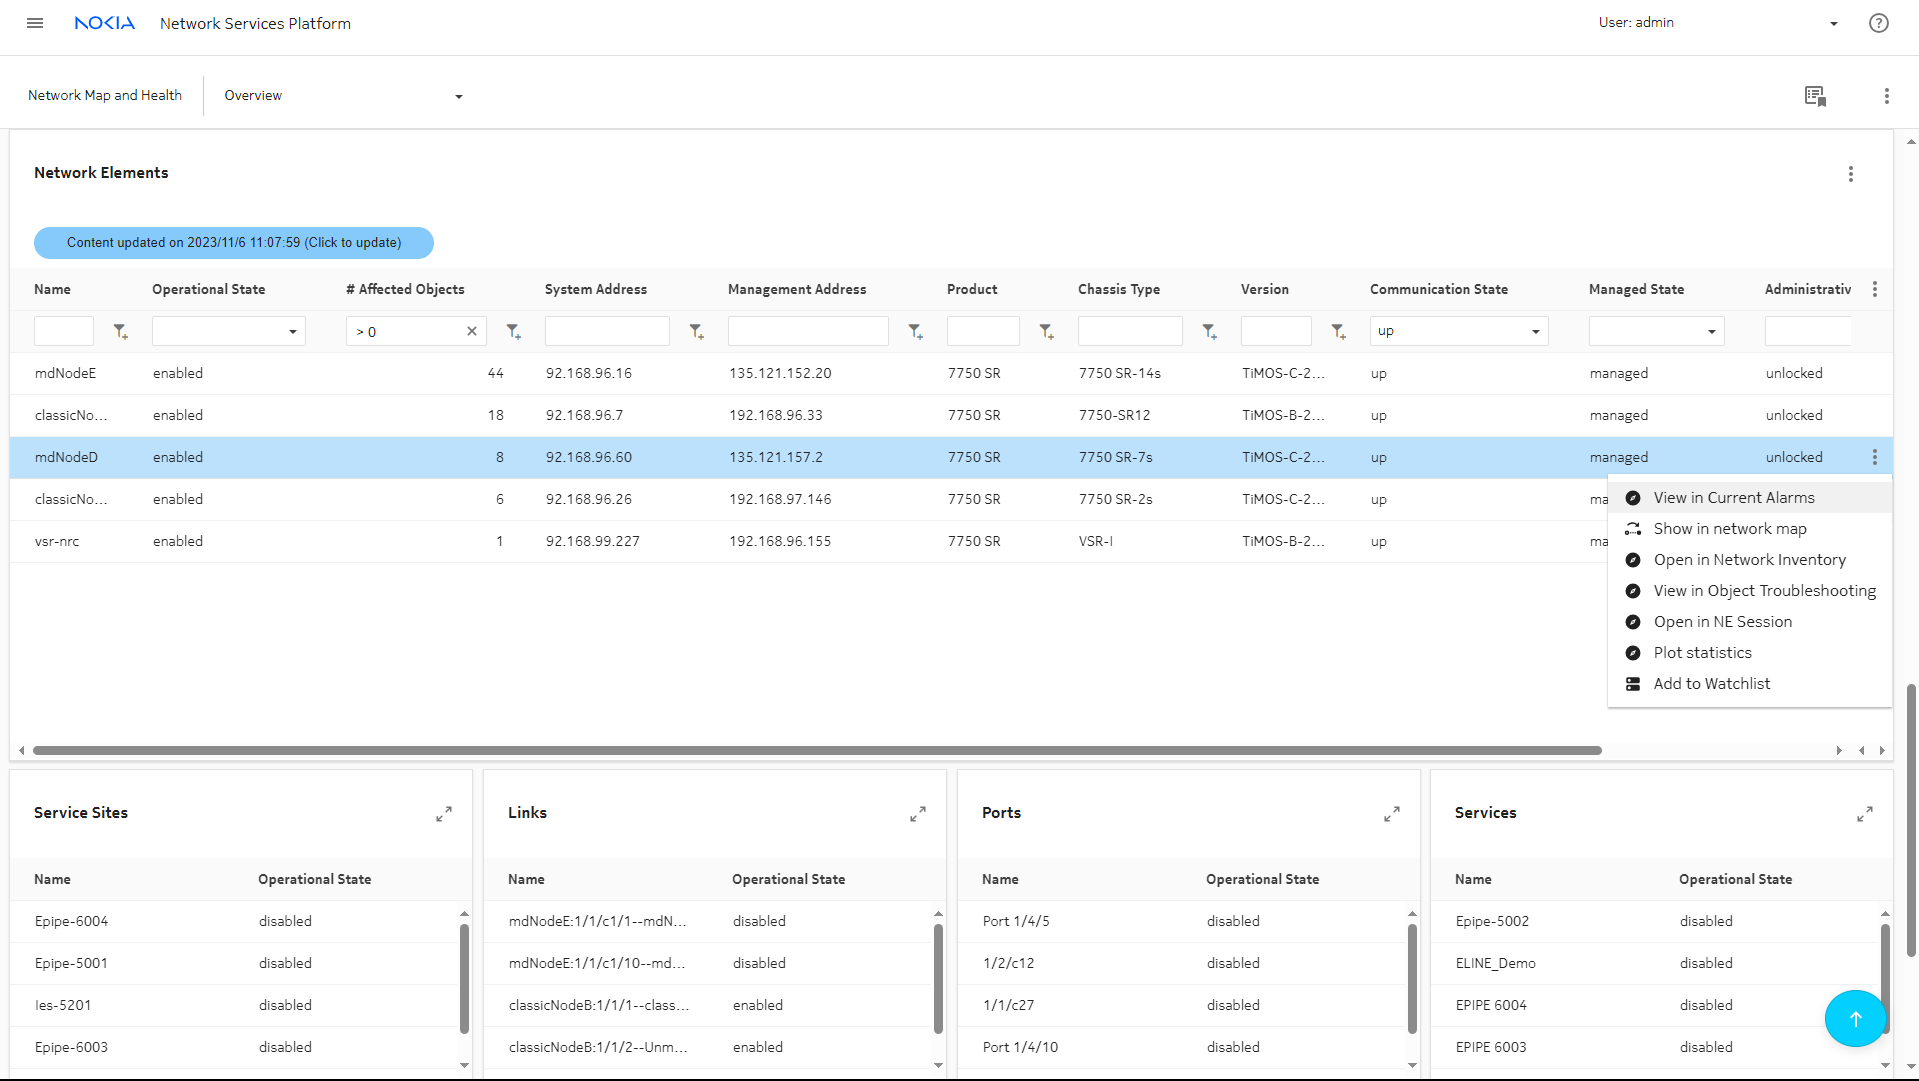The height and width of the screenshot is (1081, 1919).
Task: Select Add to Watchlist from context menu
Action: (1711, 684)
